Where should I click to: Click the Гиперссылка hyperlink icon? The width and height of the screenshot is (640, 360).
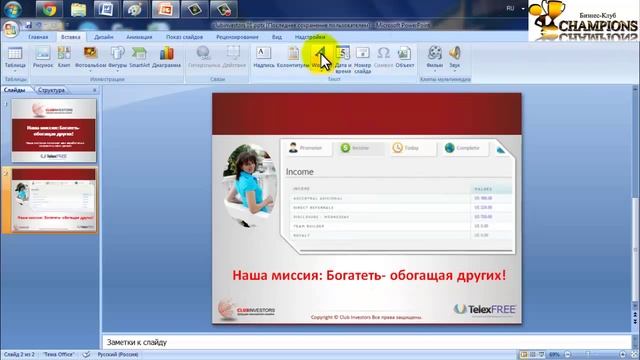click(203, 53)
